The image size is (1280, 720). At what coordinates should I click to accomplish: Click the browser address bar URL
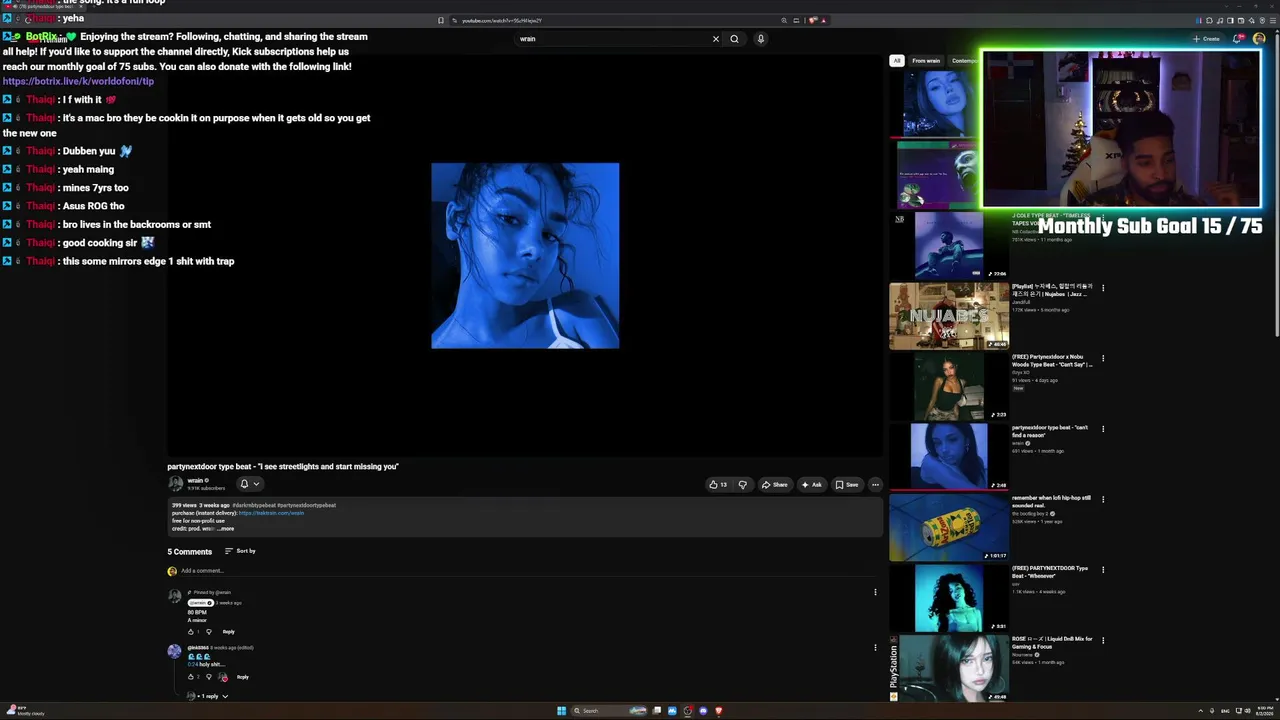502,20
